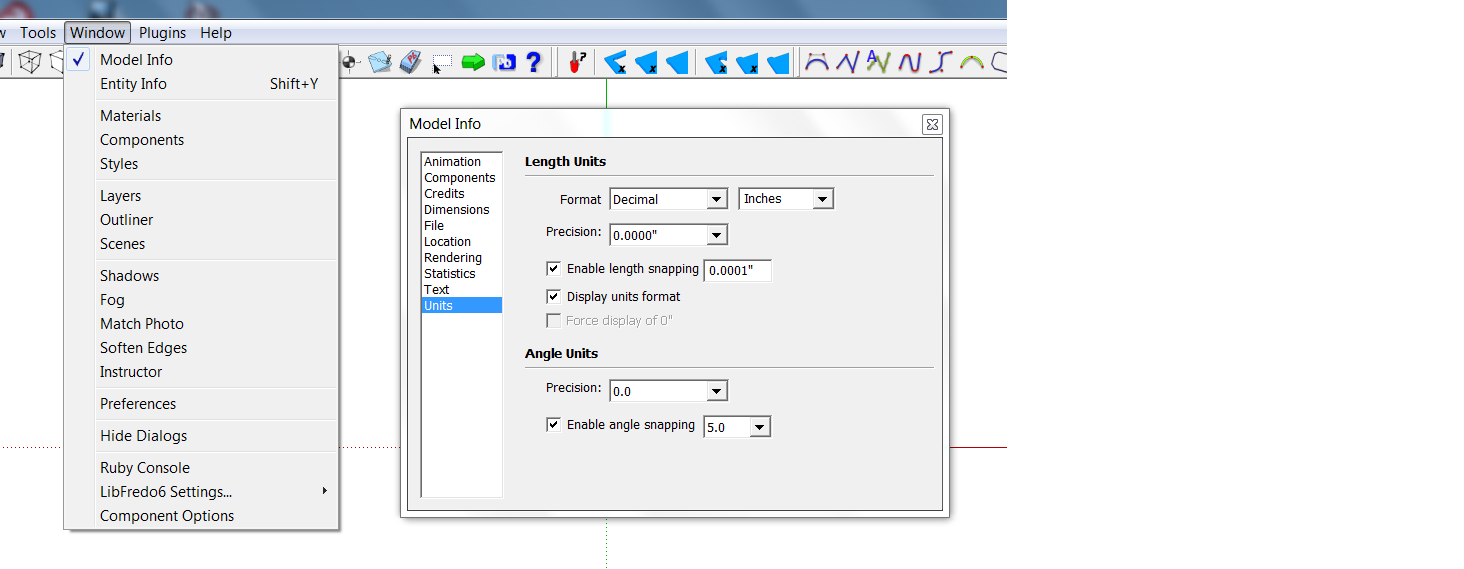Select Dimensions in Model Info list

[x=456, y=210]
